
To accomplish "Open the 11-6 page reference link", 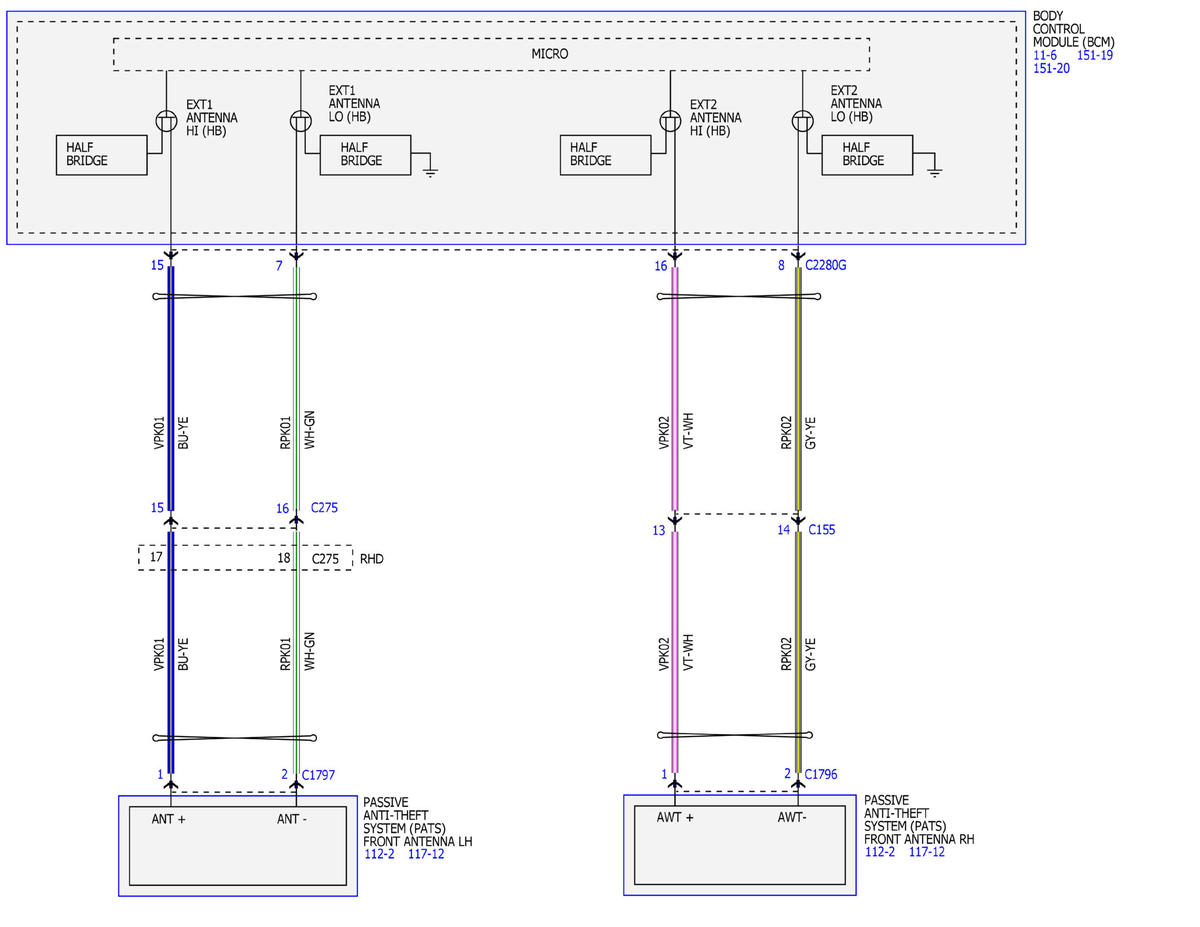I will 1045,55.
